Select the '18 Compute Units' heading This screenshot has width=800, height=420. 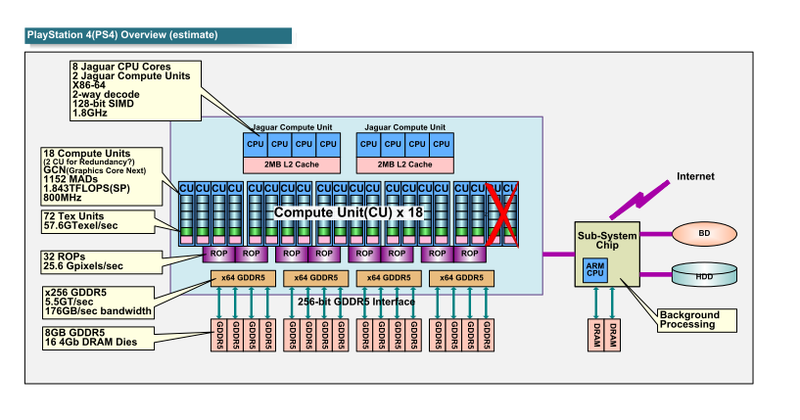(x=87, y=154)
